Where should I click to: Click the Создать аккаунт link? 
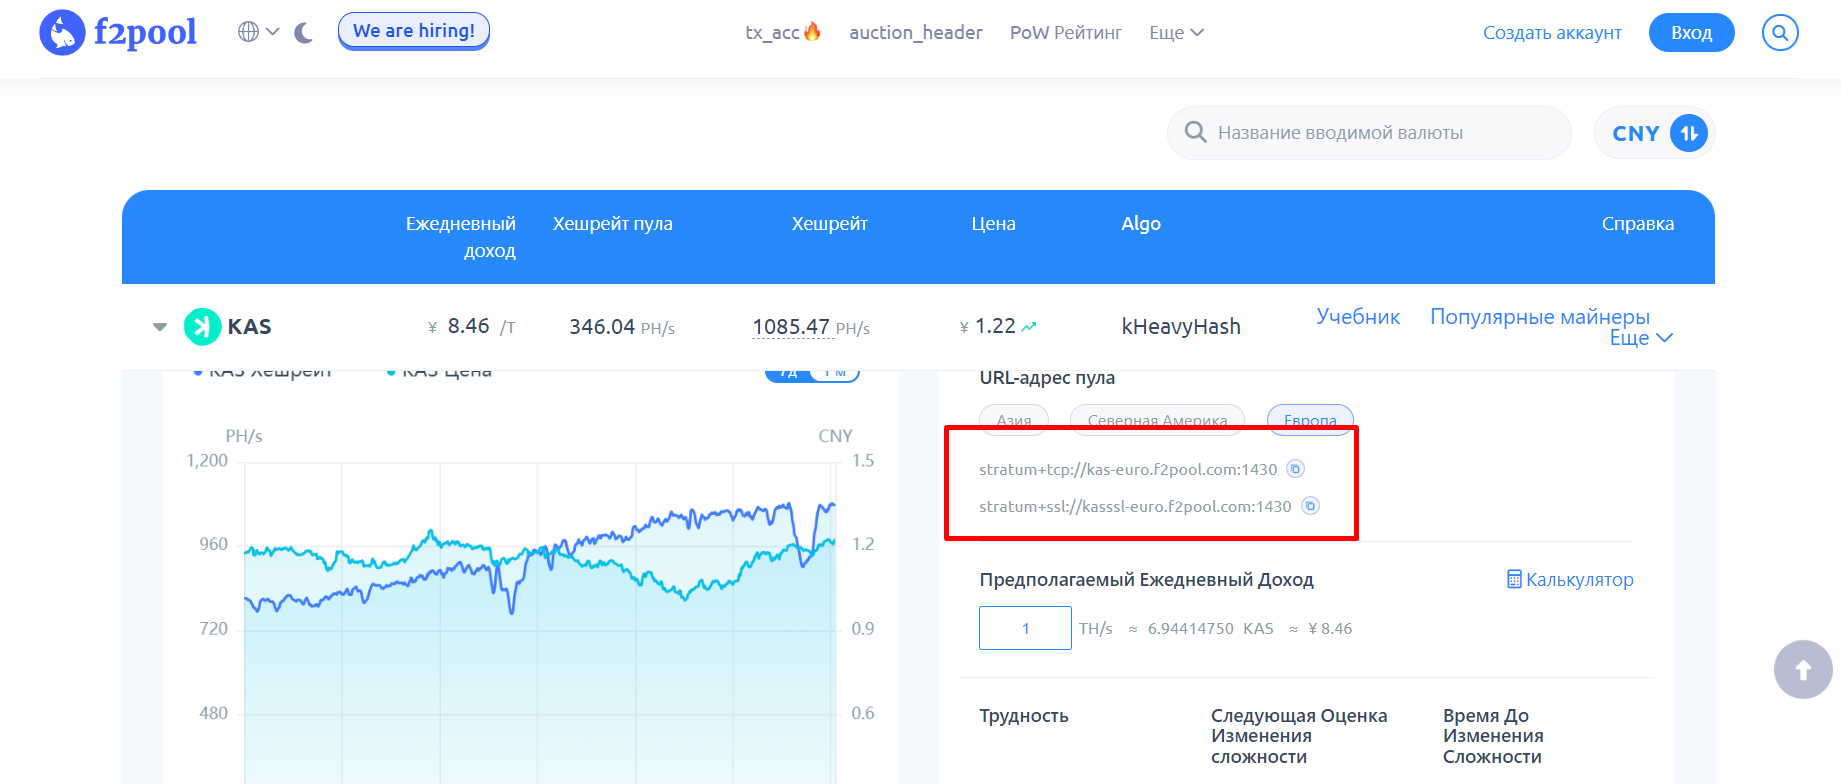[x=1552, y=33]
